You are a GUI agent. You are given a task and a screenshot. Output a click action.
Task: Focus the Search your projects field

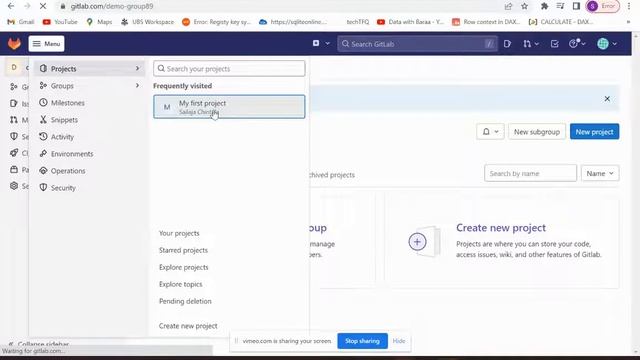click(229, 69)
